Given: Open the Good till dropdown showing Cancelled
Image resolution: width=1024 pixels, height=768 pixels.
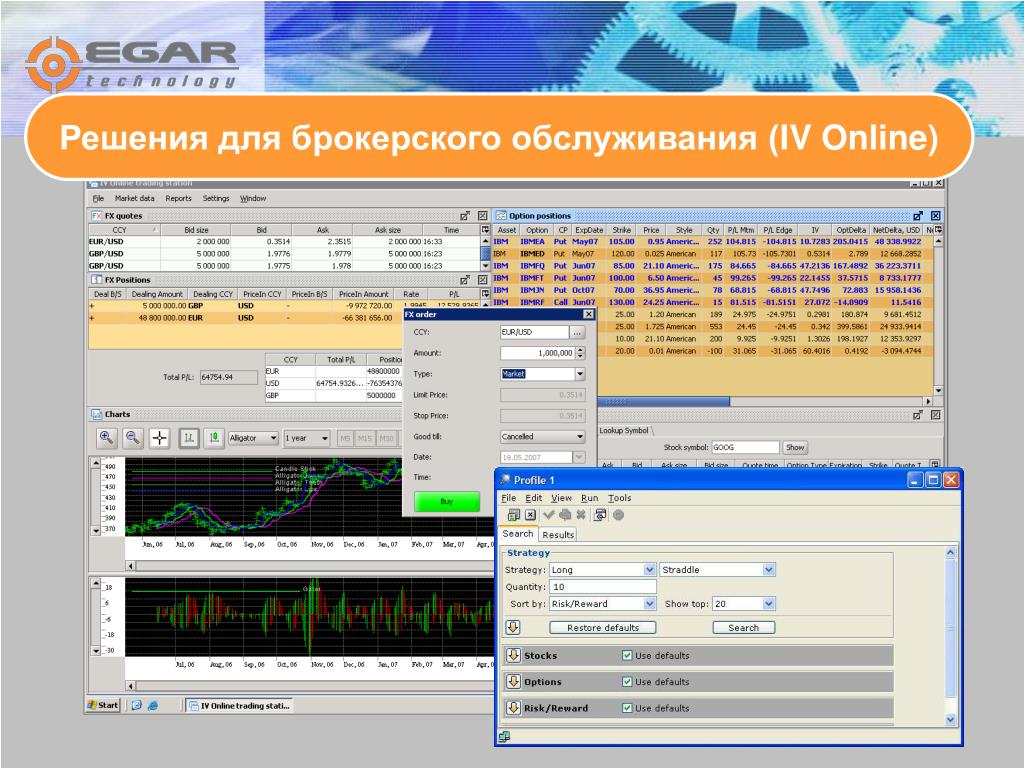Looking at the screenshot, I should click(580, 436).
